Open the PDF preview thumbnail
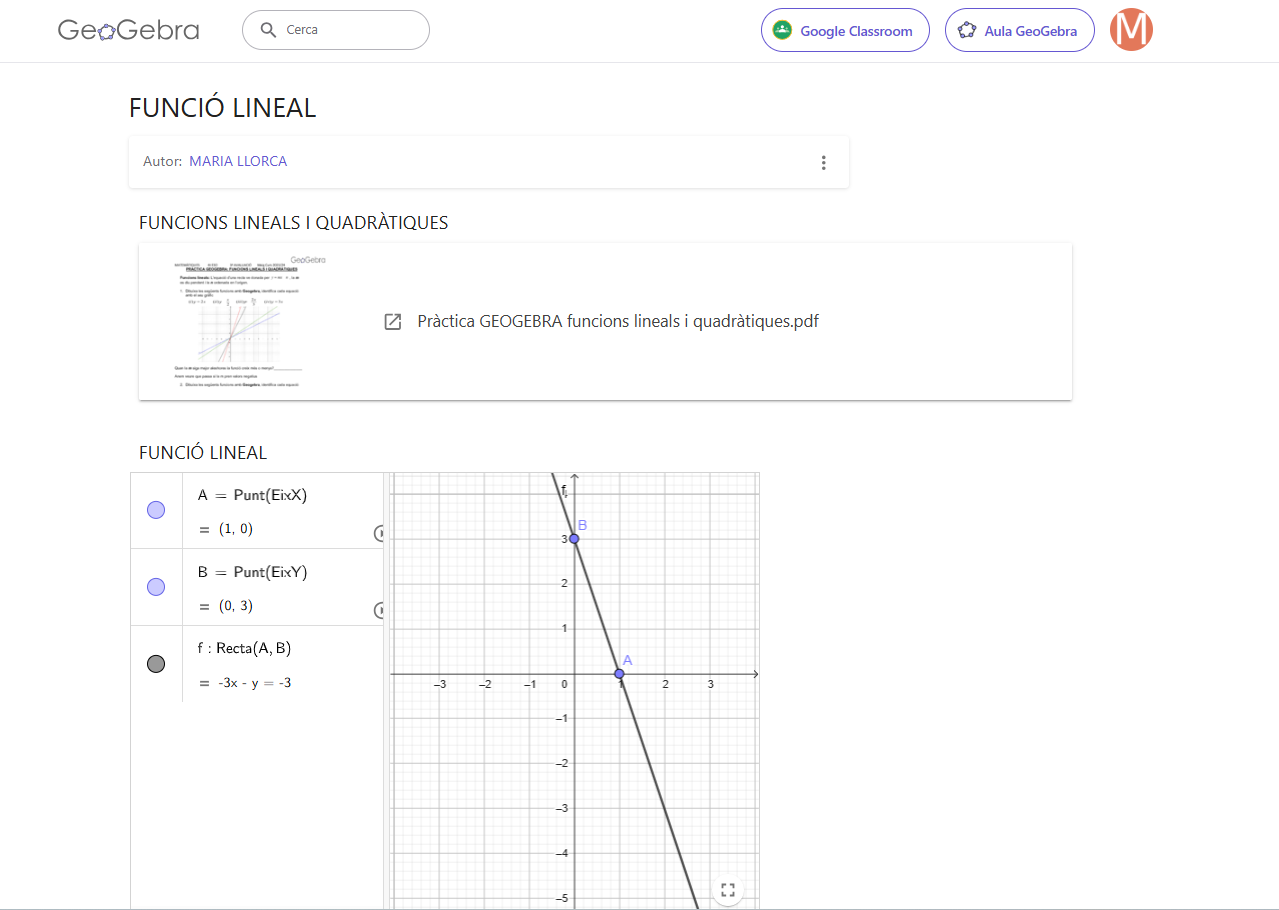The image size is (1279, 910). [249, 321]
